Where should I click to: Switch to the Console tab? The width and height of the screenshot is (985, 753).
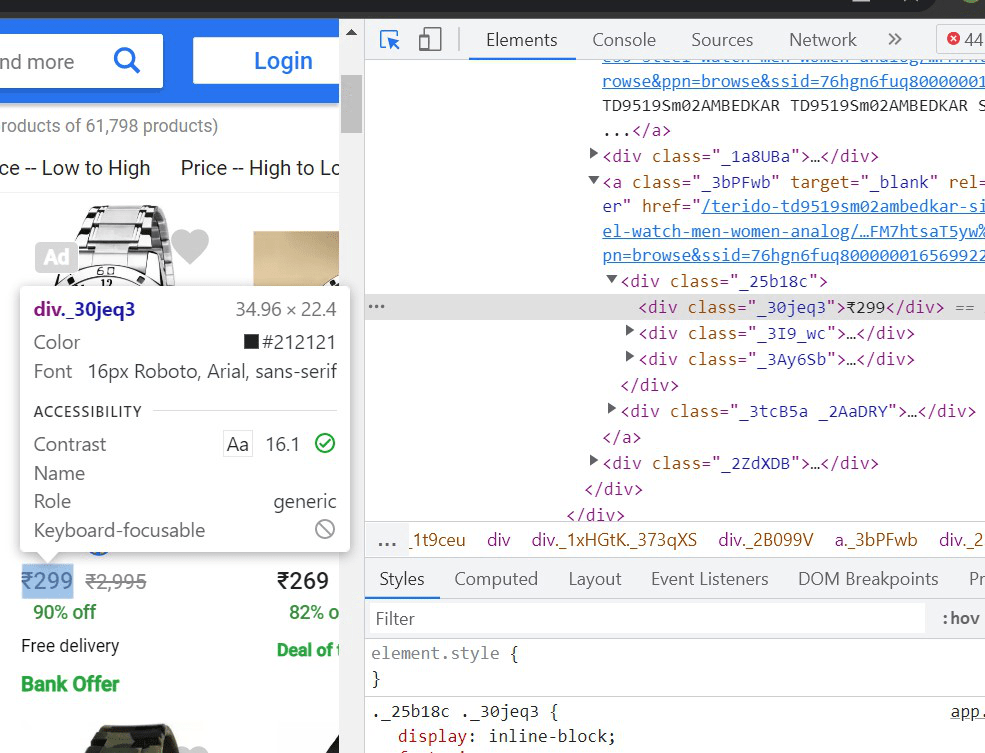(624, 40)
